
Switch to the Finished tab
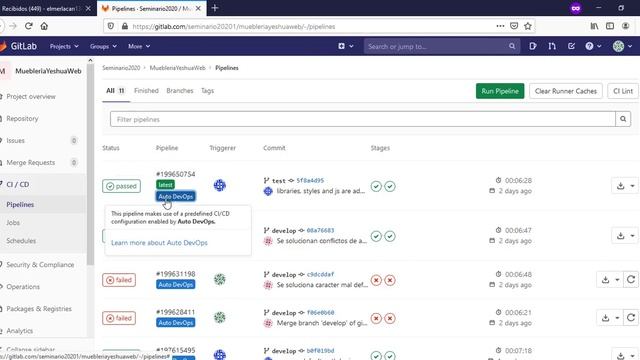146,91
